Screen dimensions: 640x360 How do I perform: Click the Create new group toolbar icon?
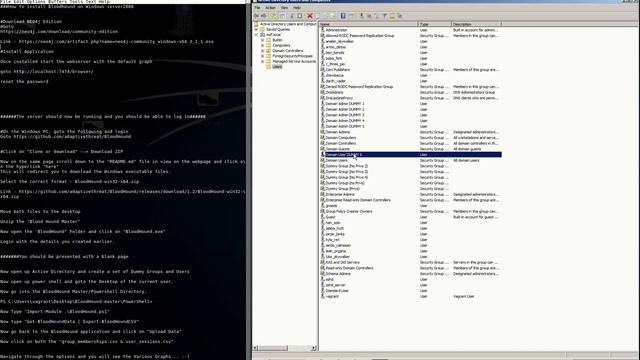pos(369,16)
